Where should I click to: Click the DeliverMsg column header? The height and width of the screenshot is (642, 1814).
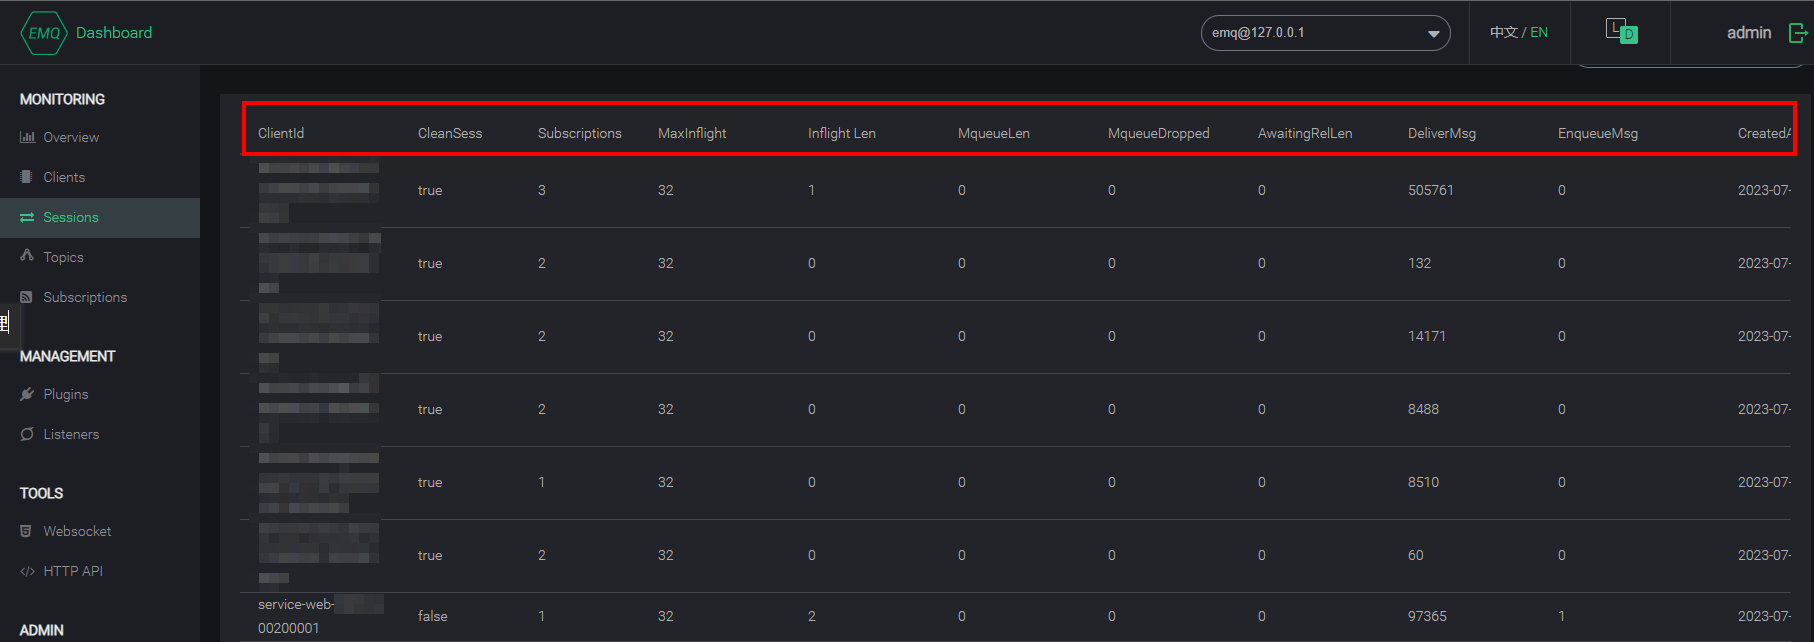(x=1441, y=133)
